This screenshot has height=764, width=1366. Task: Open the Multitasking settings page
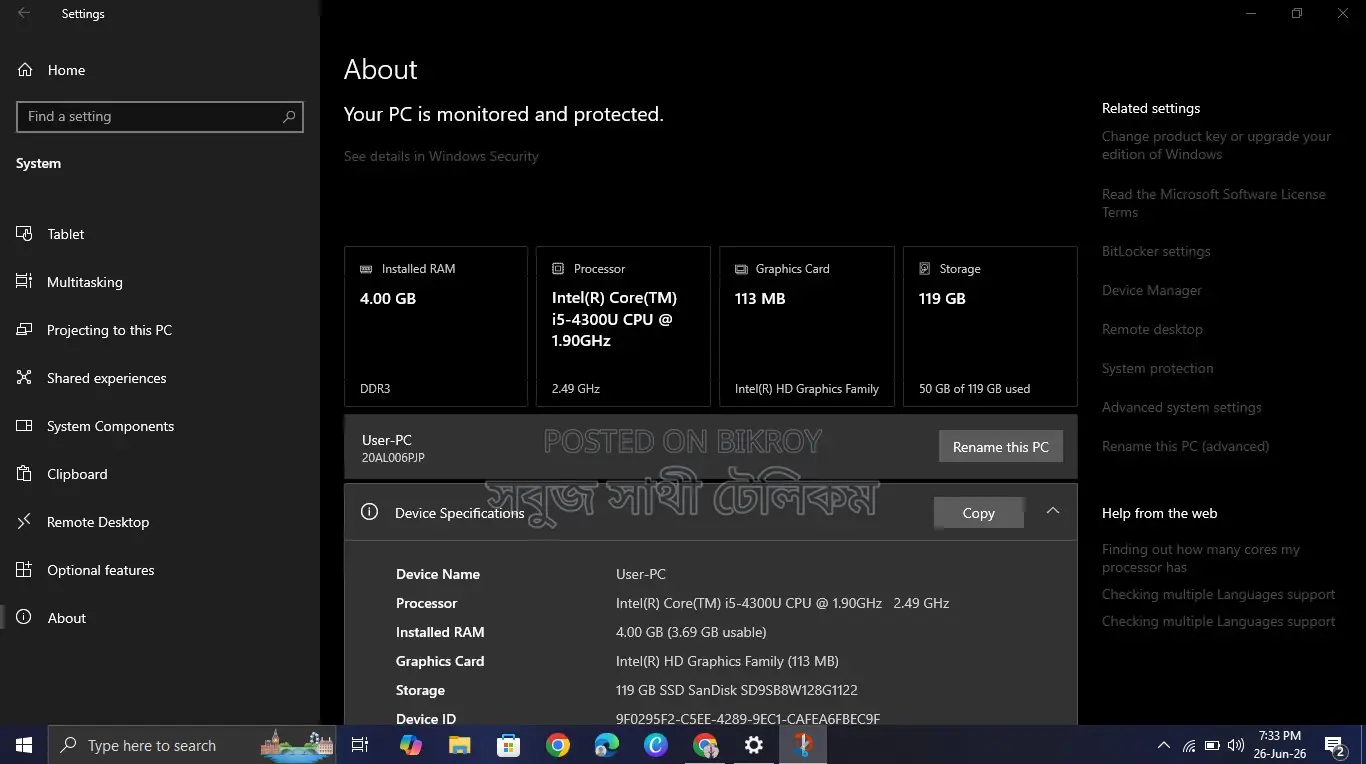pyautogui.click(x=160, y=282)
